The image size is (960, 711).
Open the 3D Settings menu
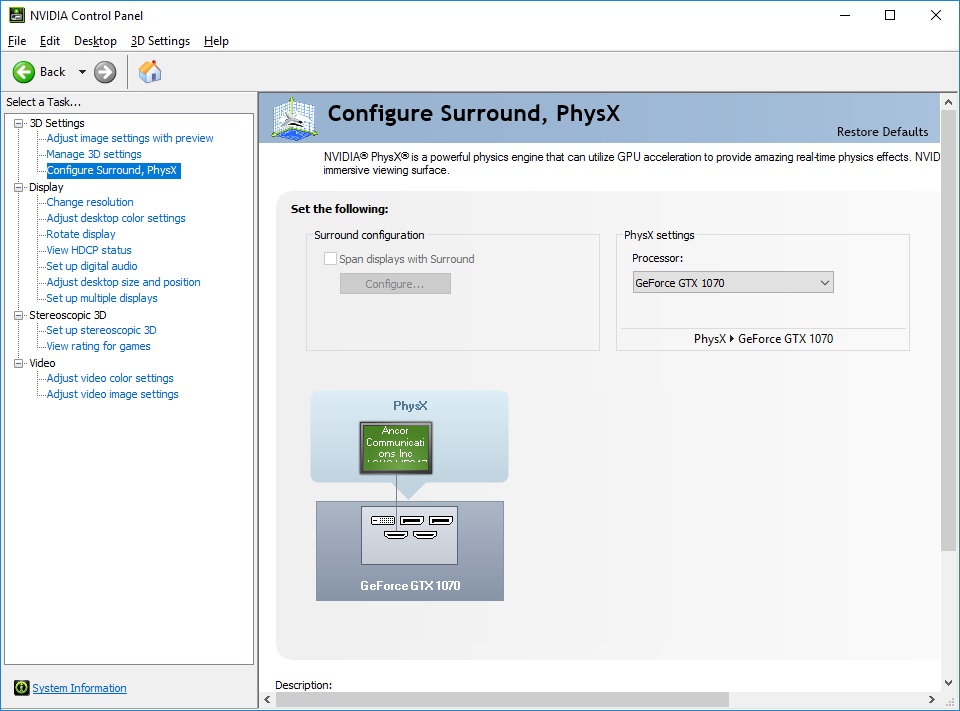coord(160,41)
